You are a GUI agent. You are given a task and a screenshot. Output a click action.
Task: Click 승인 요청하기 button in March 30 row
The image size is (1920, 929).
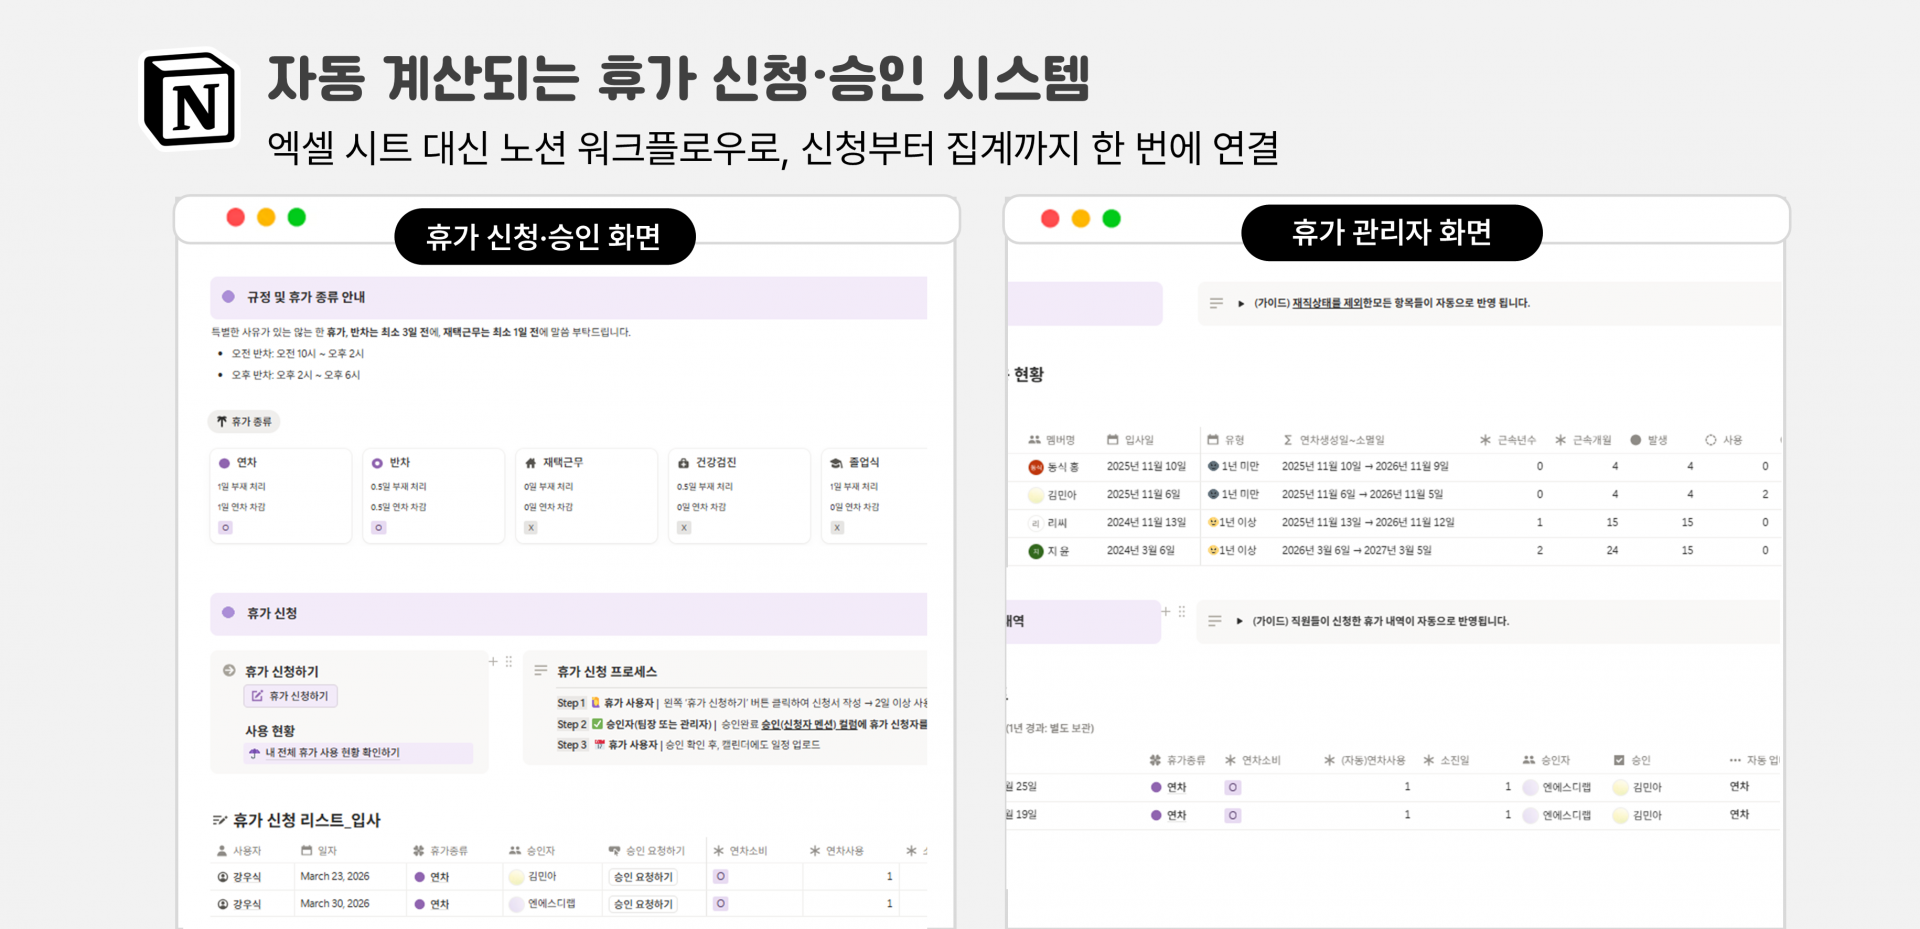pyautogui.click(x=643, y=904)
